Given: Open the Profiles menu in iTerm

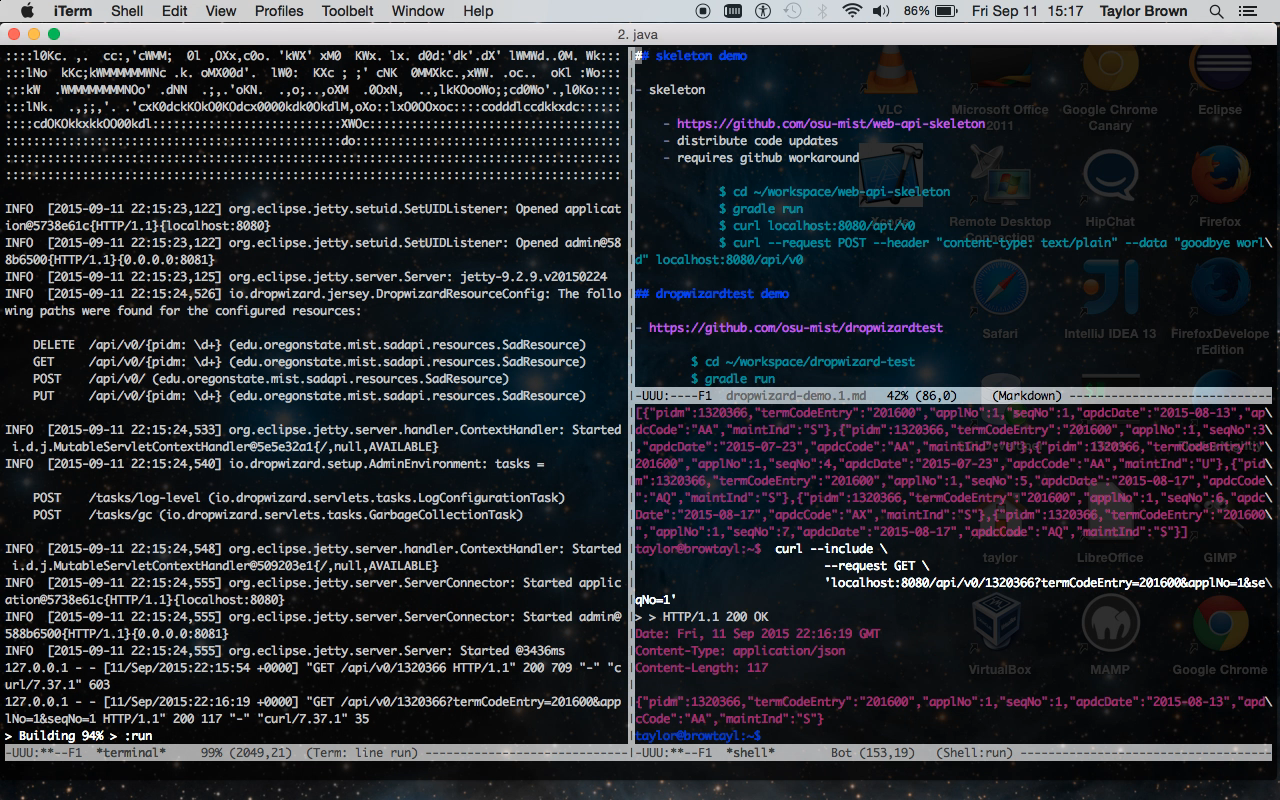Looking at the screenshot, I should [278, 11].
